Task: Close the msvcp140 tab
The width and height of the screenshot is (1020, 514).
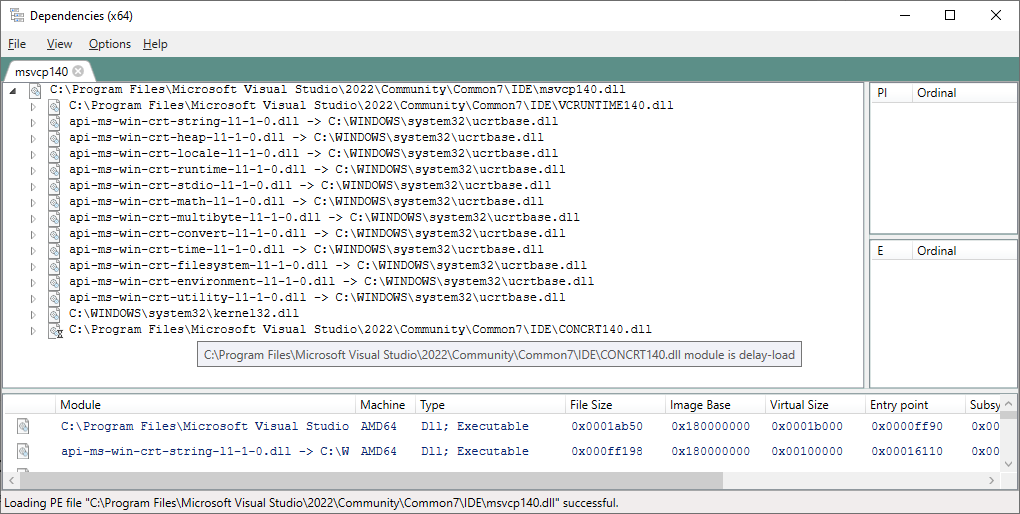Action: (78, 71)
